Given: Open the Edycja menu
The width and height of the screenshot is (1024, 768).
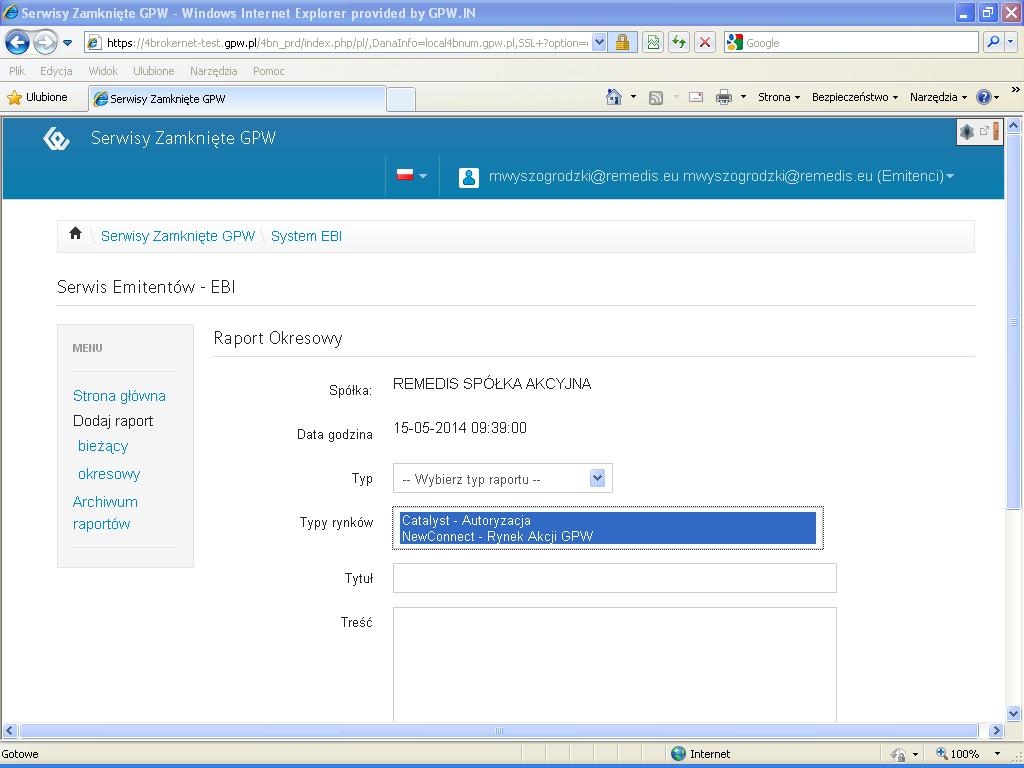Looking at the screenshot, I should tap(56, 71).
